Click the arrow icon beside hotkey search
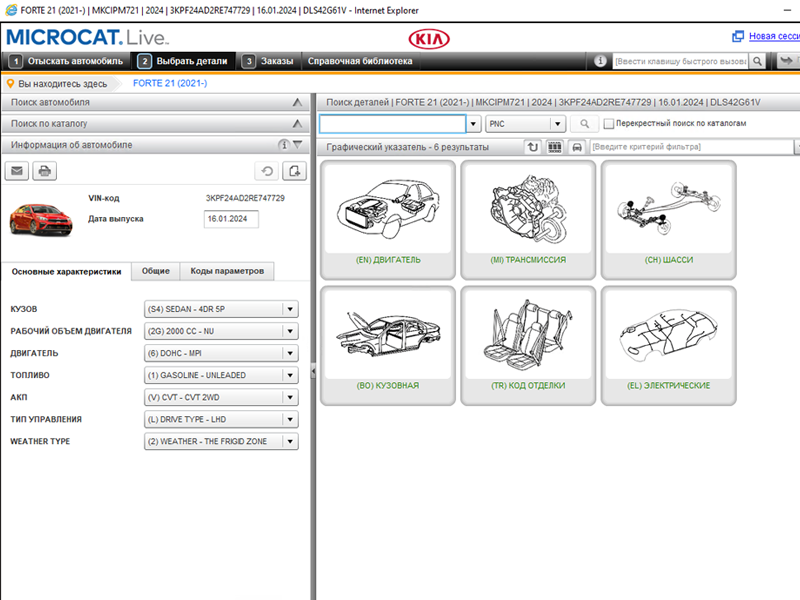 tap(788, 61)
